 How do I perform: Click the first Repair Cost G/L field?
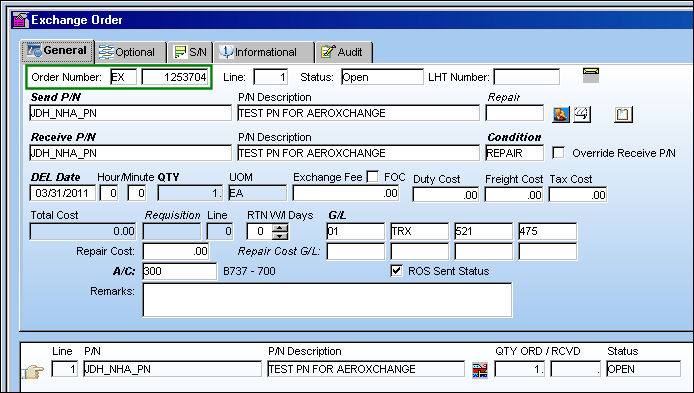pos(356,251)
